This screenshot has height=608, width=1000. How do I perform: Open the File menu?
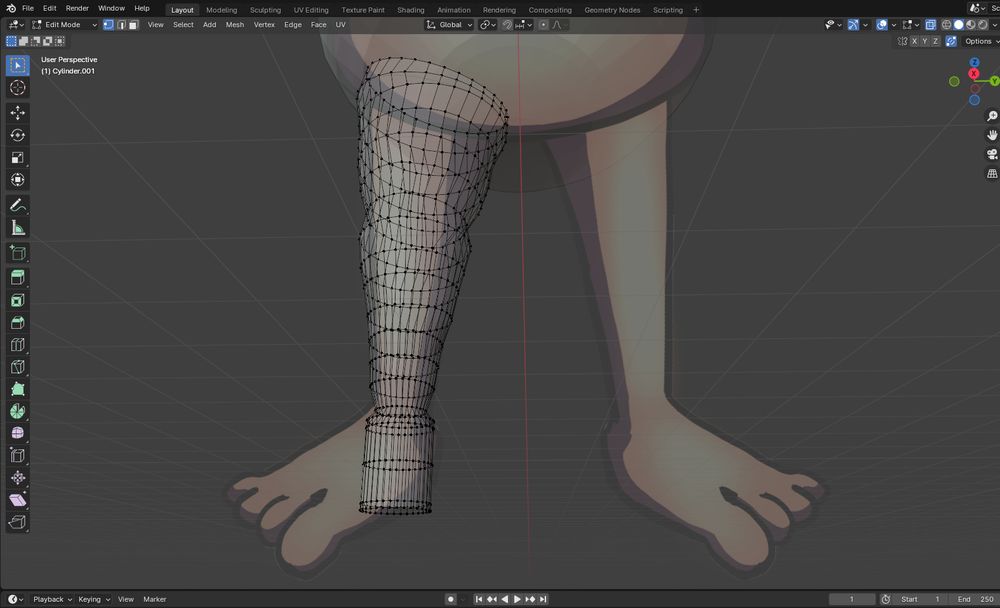28,8
